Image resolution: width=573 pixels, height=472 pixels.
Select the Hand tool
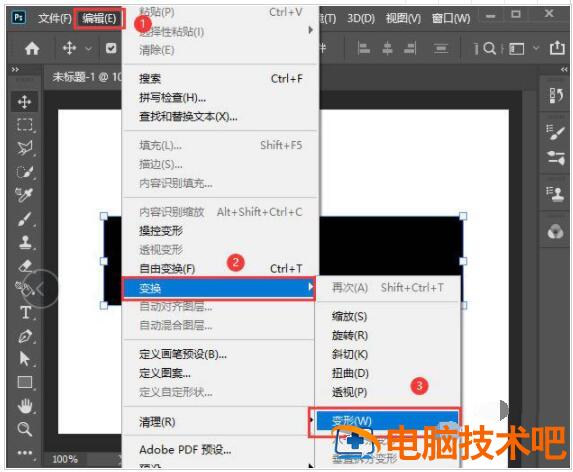click(24, 406)
